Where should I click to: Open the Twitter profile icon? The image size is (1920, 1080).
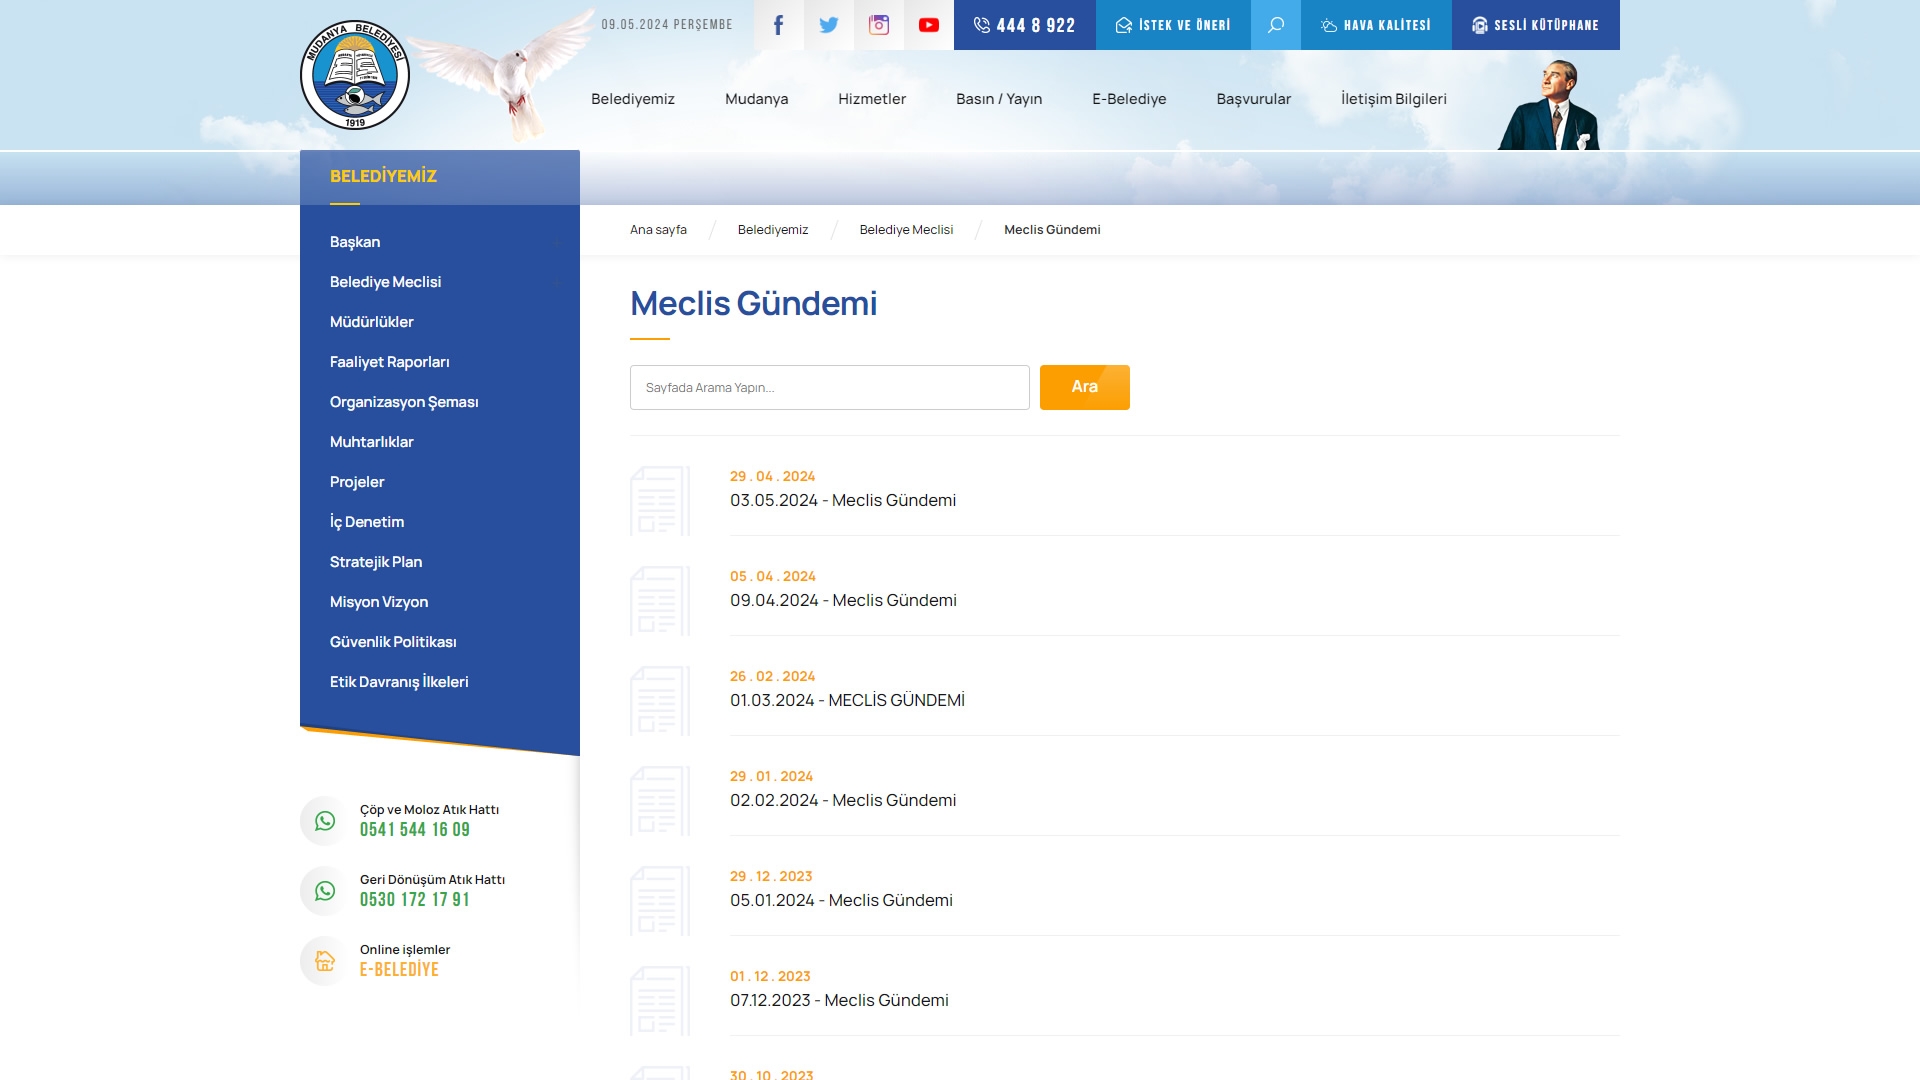(x=829, y=25)
